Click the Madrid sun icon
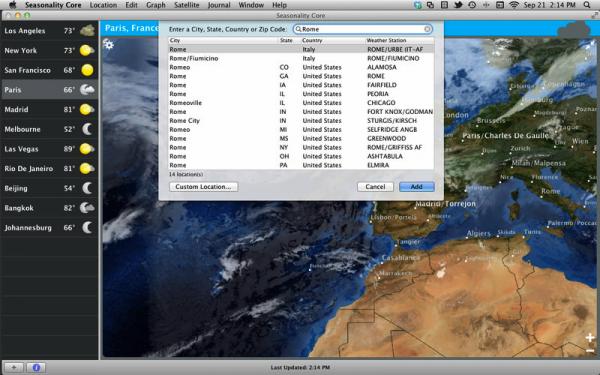 coord(87,109)
